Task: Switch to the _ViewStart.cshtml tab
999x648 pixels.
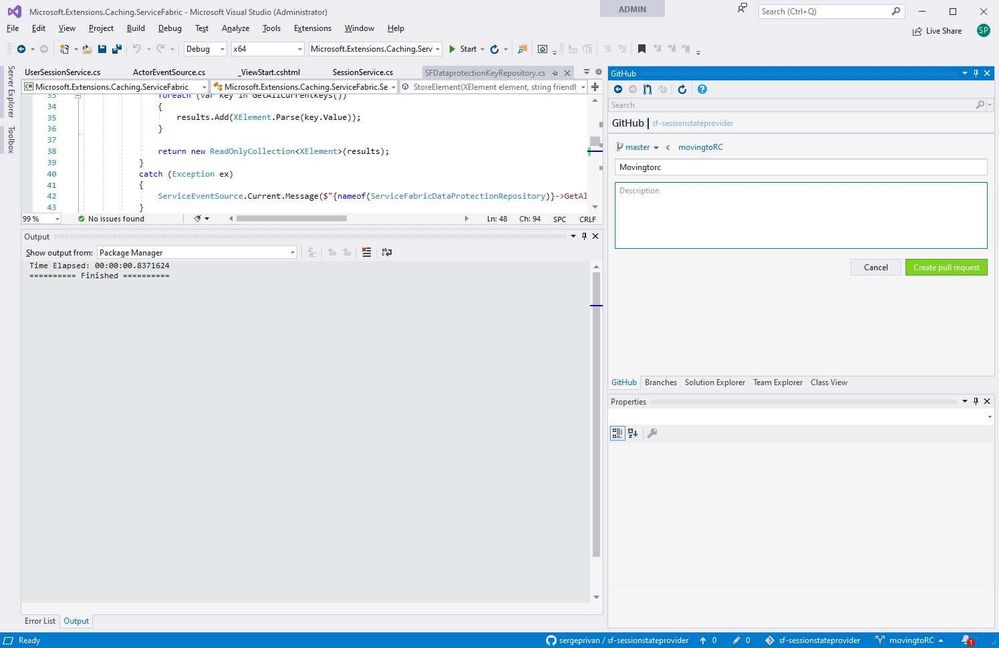Action: point(269,73)
